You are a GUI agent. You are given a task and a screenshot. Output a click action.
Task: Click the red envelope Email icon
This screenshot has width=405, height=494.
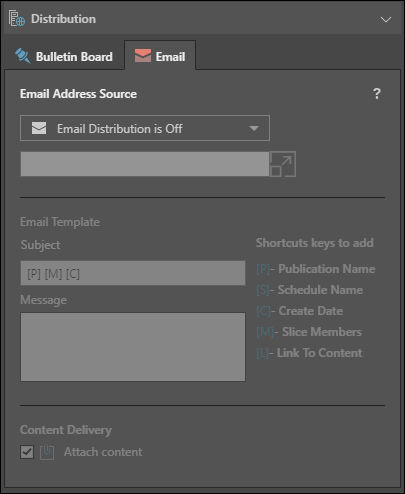tap(143, 56)
